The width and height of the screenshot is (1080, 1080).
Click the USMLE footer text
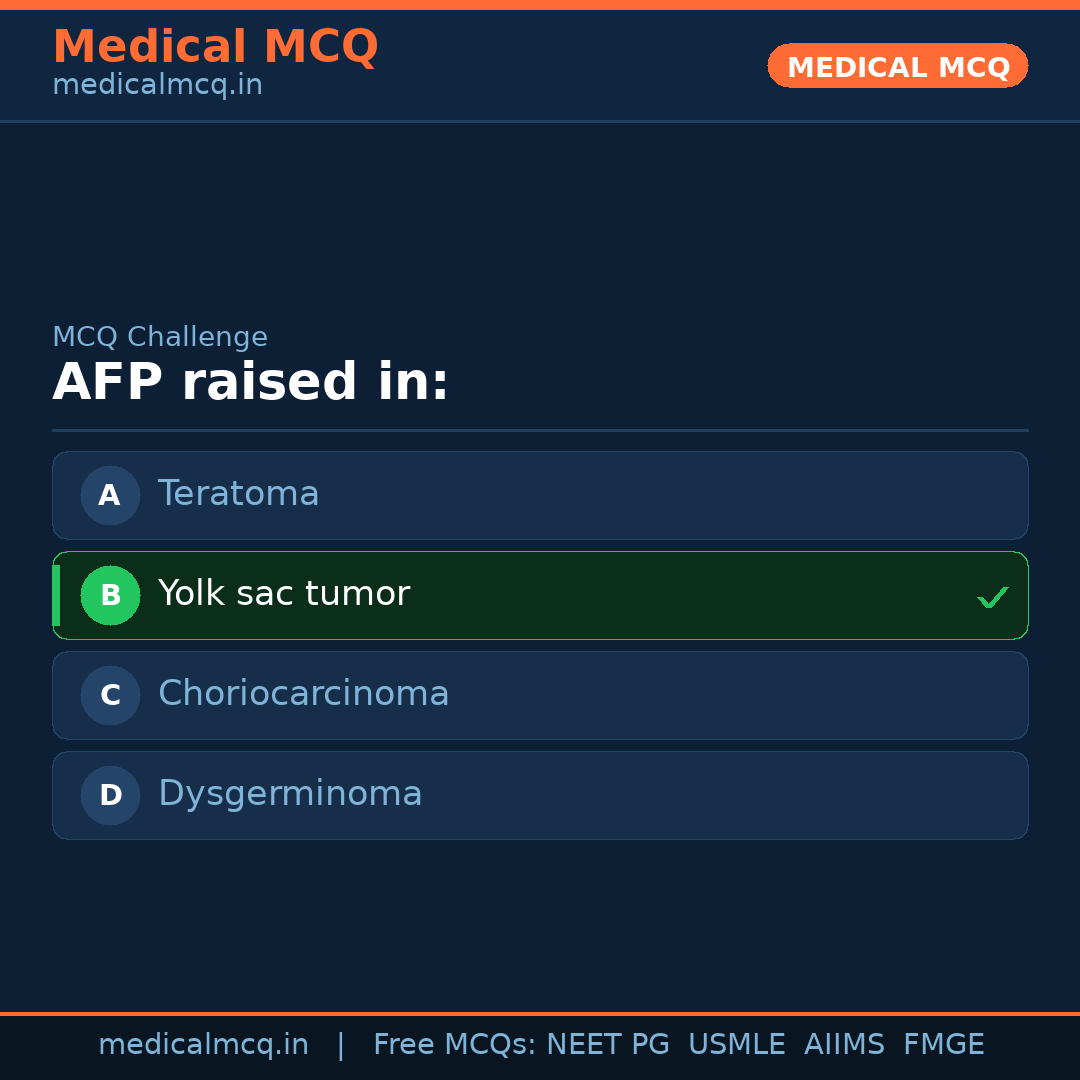tap(736, 1045)
